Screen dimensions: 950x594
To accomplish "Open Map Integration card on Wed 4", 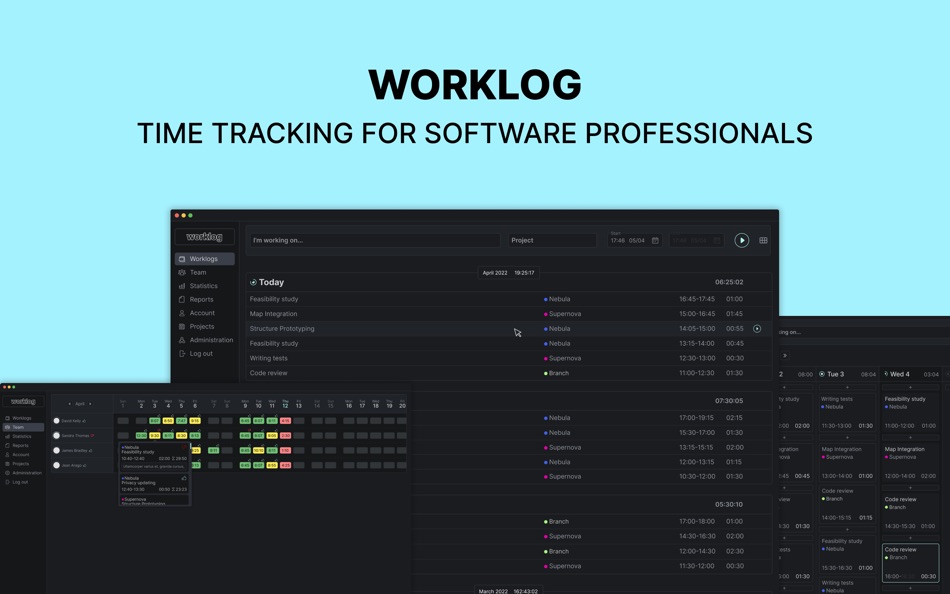I will pyautogui.click(x=911, y=462).
